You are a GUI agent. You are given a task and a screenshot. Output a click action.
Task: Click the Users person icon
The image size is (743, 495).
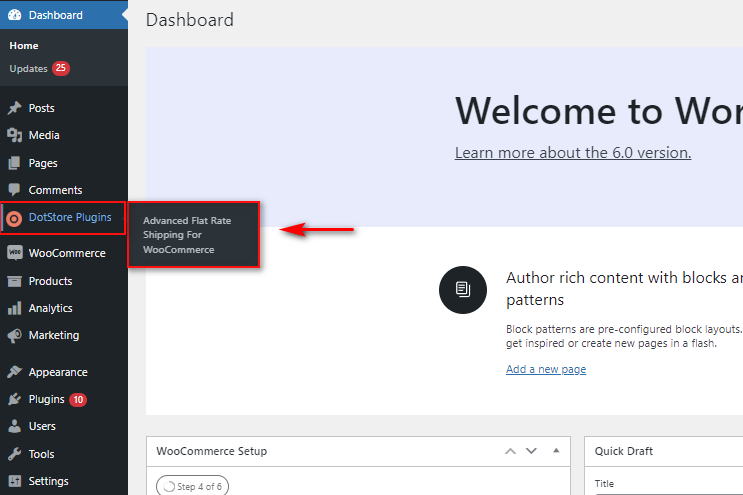(15, 426)
